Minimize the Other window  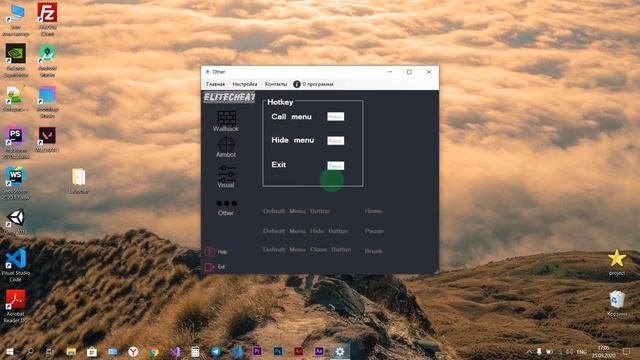pos(390,72)
